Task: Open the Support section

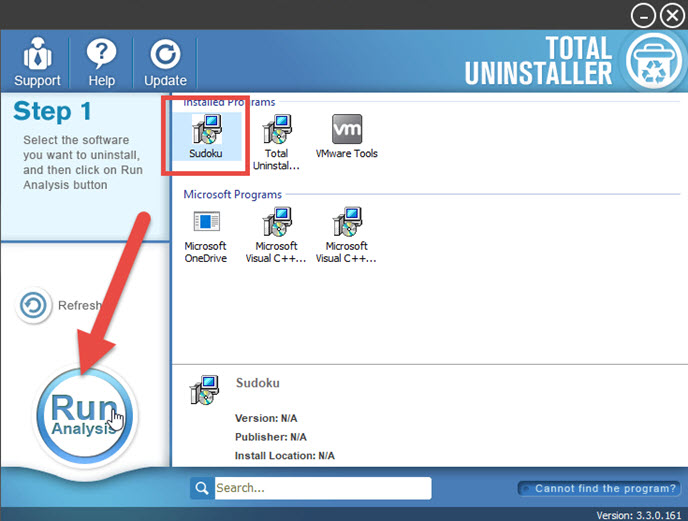Action: click(37, 62)
